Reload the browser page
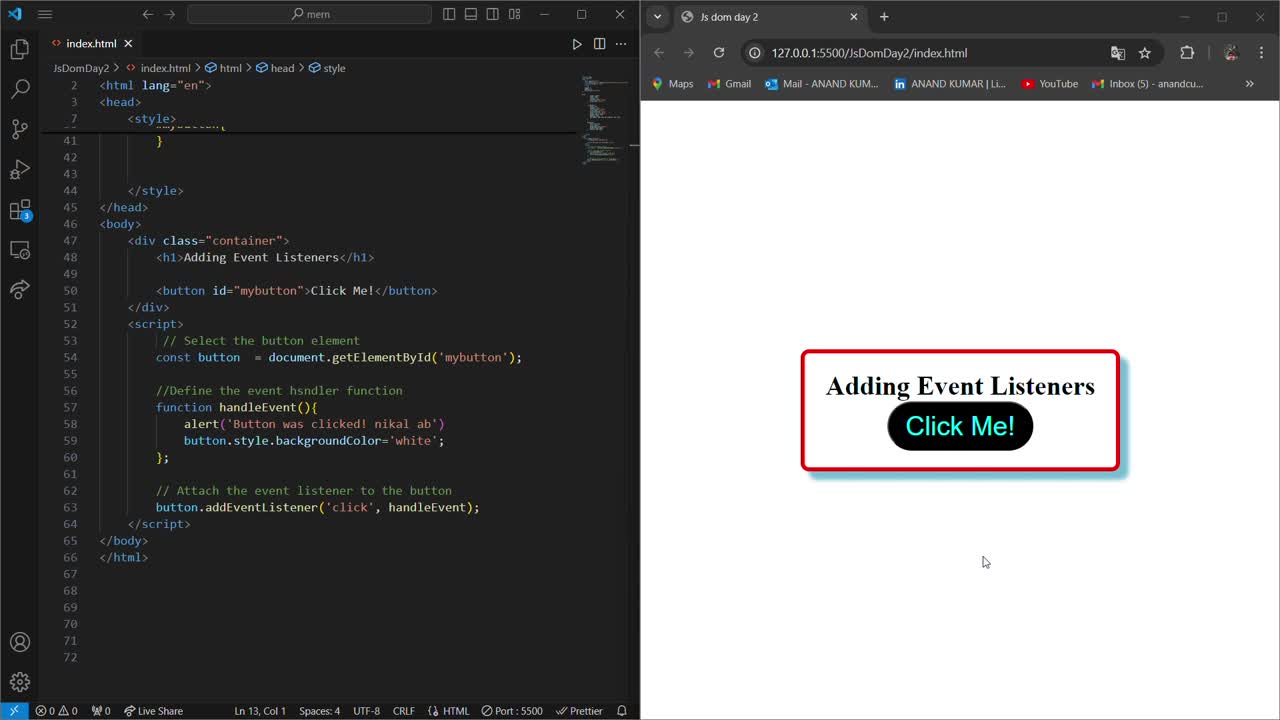 pyautogui.click(x=718, y=53)
